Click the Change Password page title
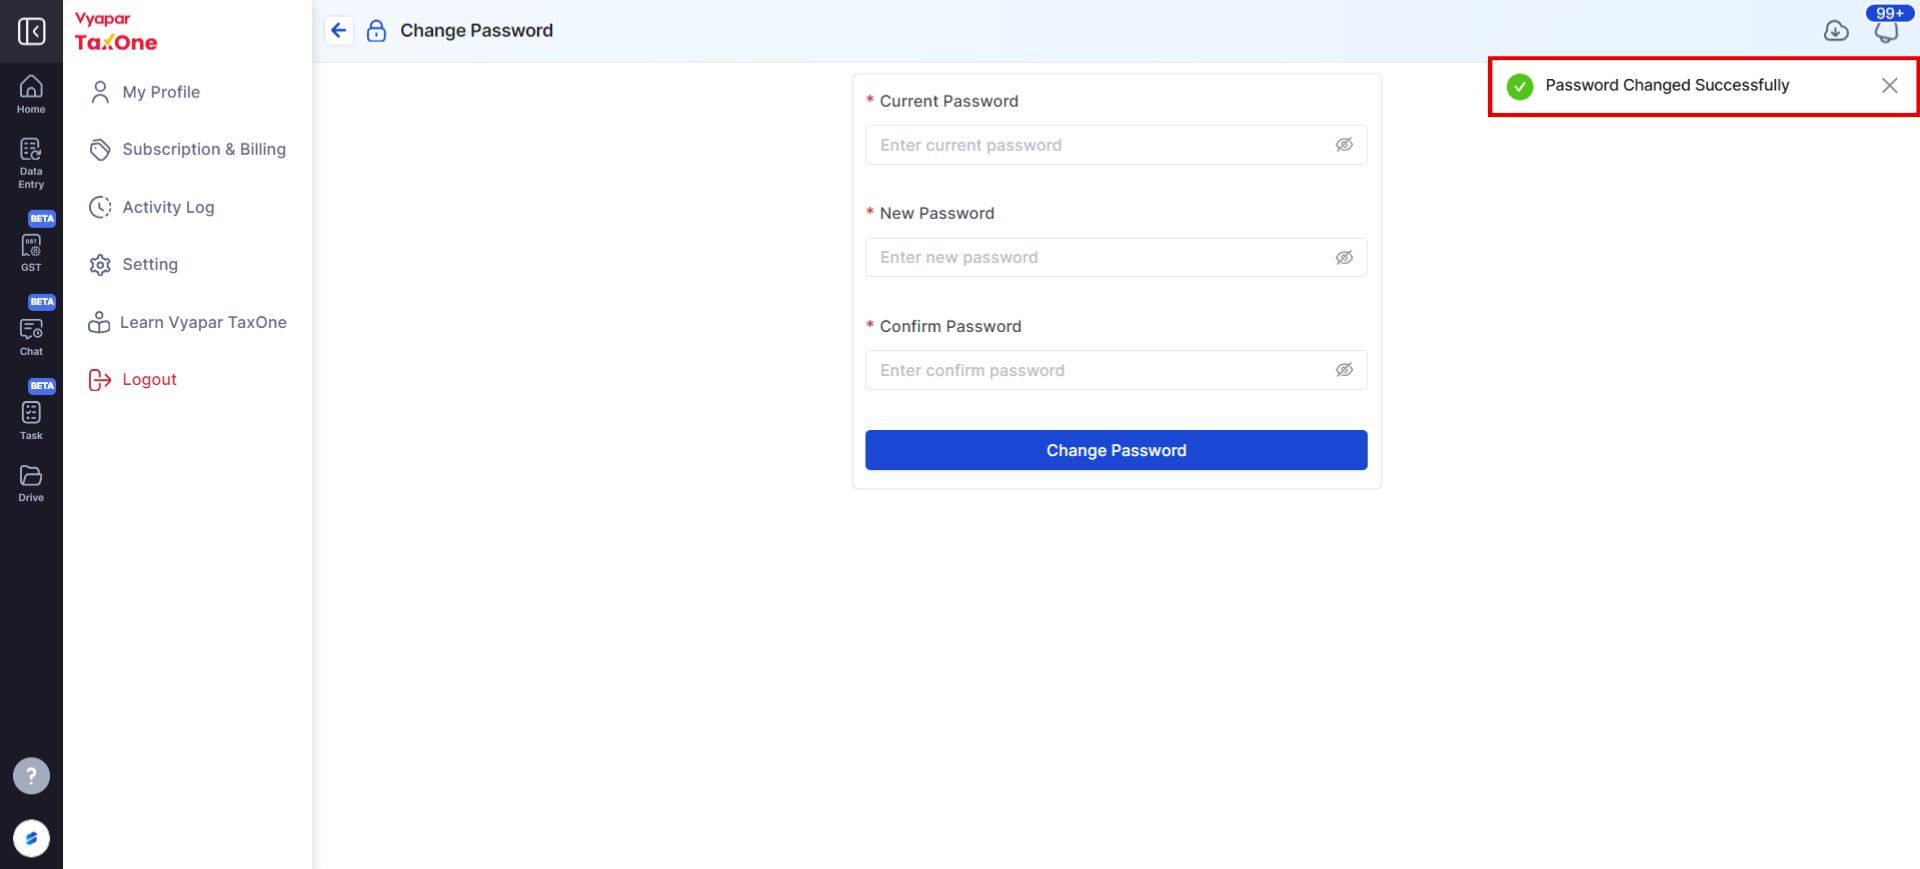This screenshot has width=1920, height=869. coord(476,31)
